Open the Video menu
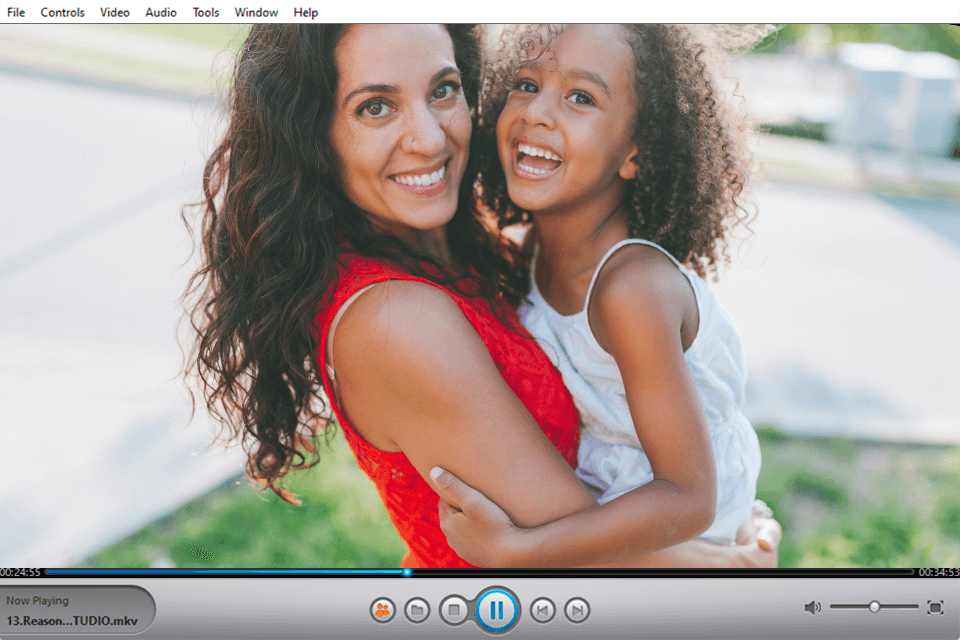960x640 pixels. tap(113, 12)
